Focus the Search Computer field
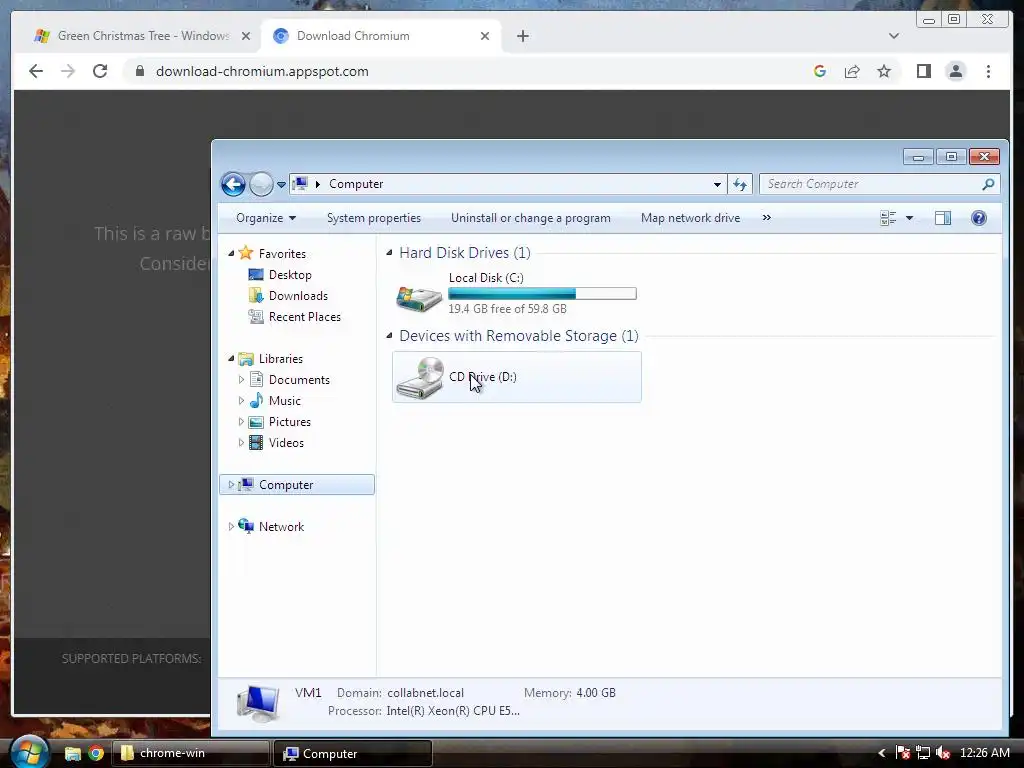Viewport: 1024px width, 768px height. tap(872, 184)
